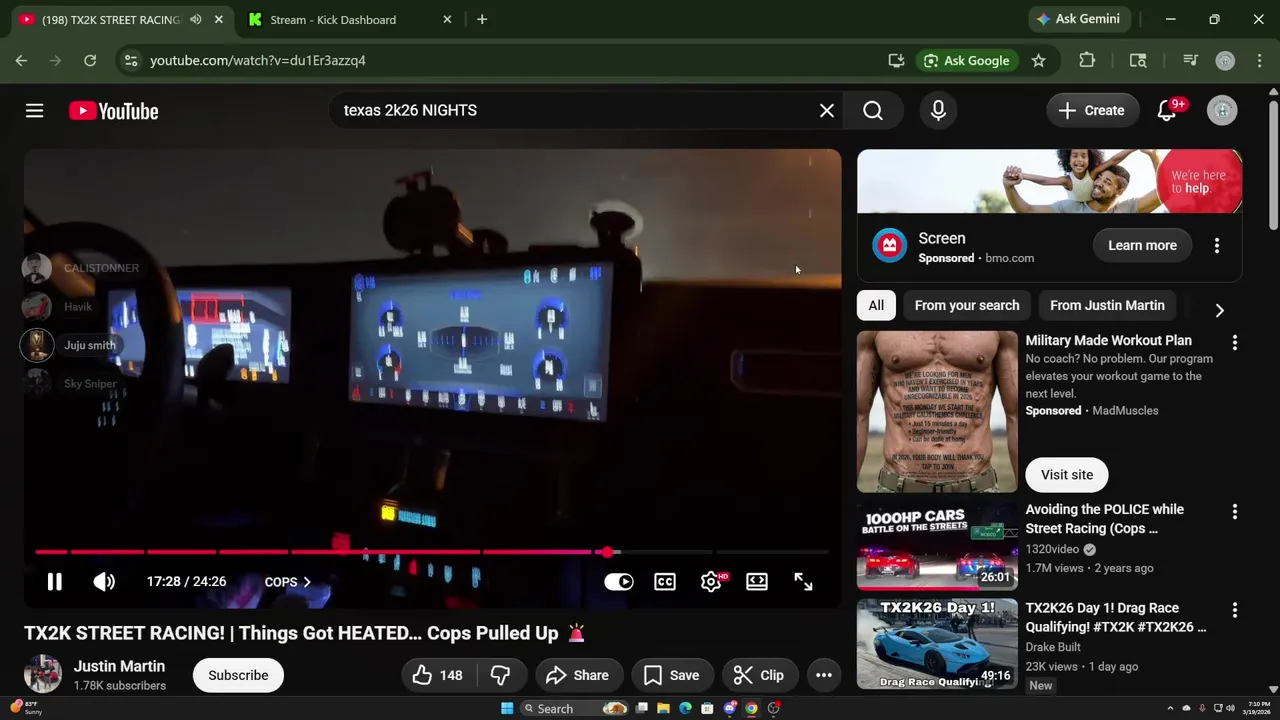Open YouTube notifications bell
Viewport: 1280px width, 720px height.
tap(1167, 111)
